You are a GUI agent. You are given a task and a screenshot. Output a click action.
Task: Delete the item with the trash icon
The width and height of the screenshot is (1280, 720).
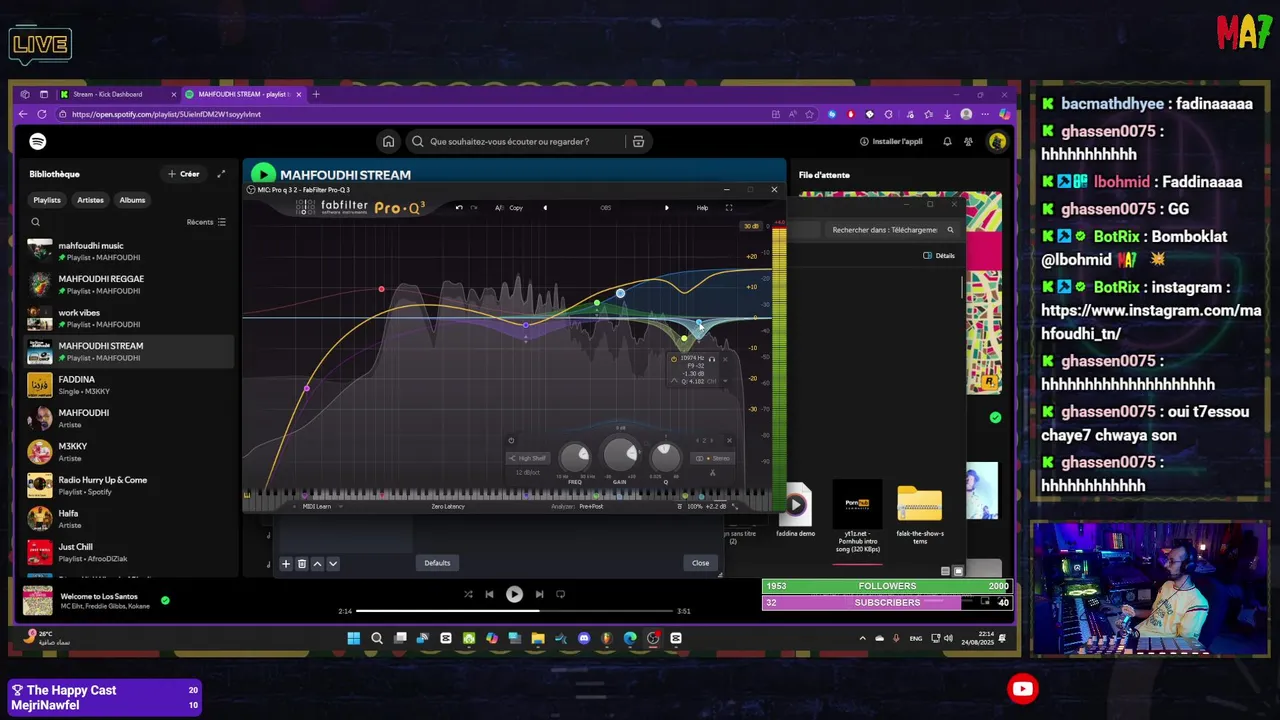[x=301, y=564]
